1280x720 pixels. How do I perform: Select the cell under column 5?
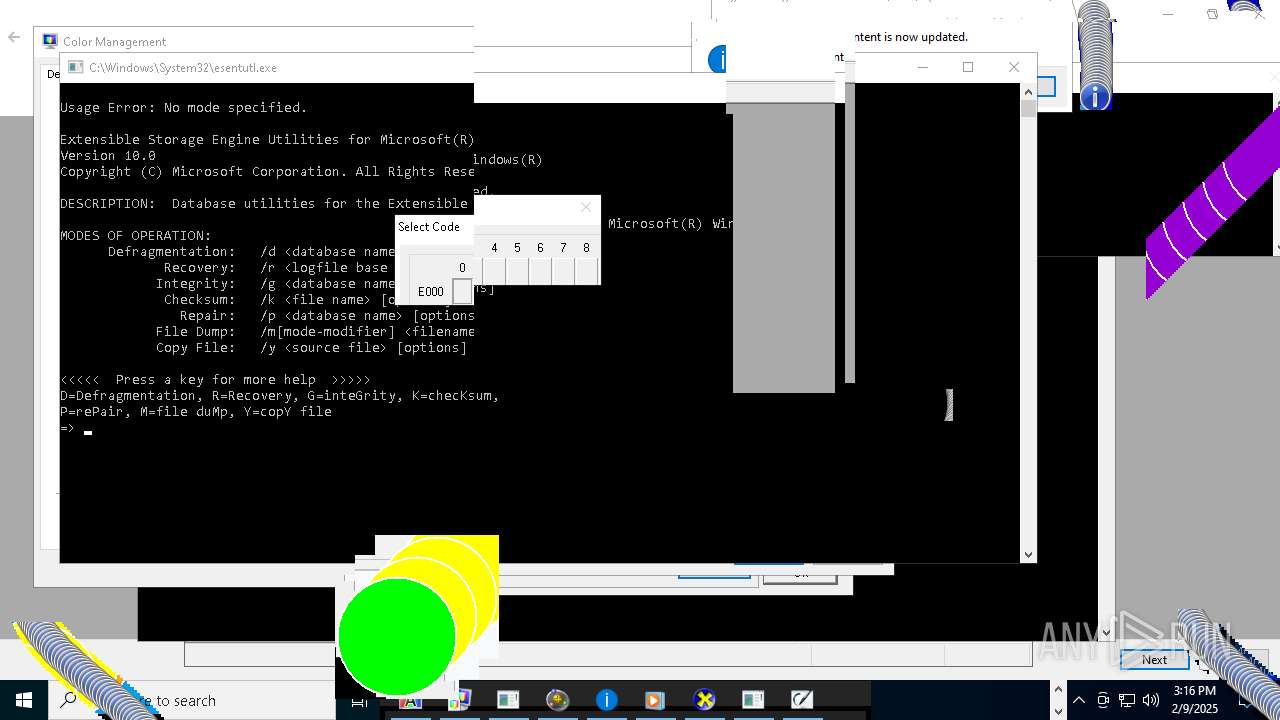(x=517, y=271)
